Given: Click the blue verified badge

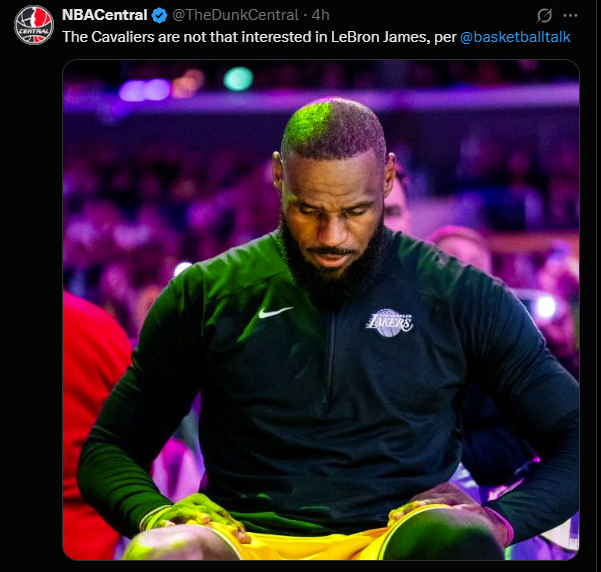Looking at the screenshot, I should 159,15.
